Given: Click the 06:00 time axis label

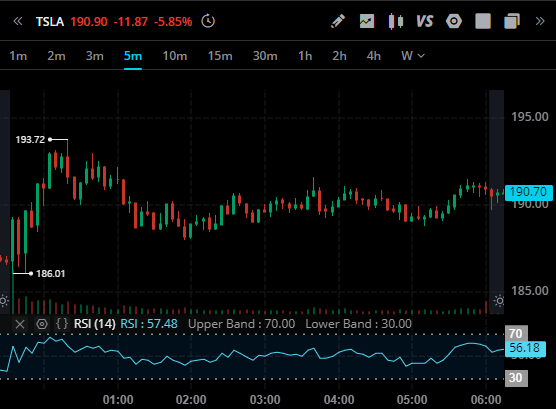Looking at the screenshot, I should tap(486, 400).
